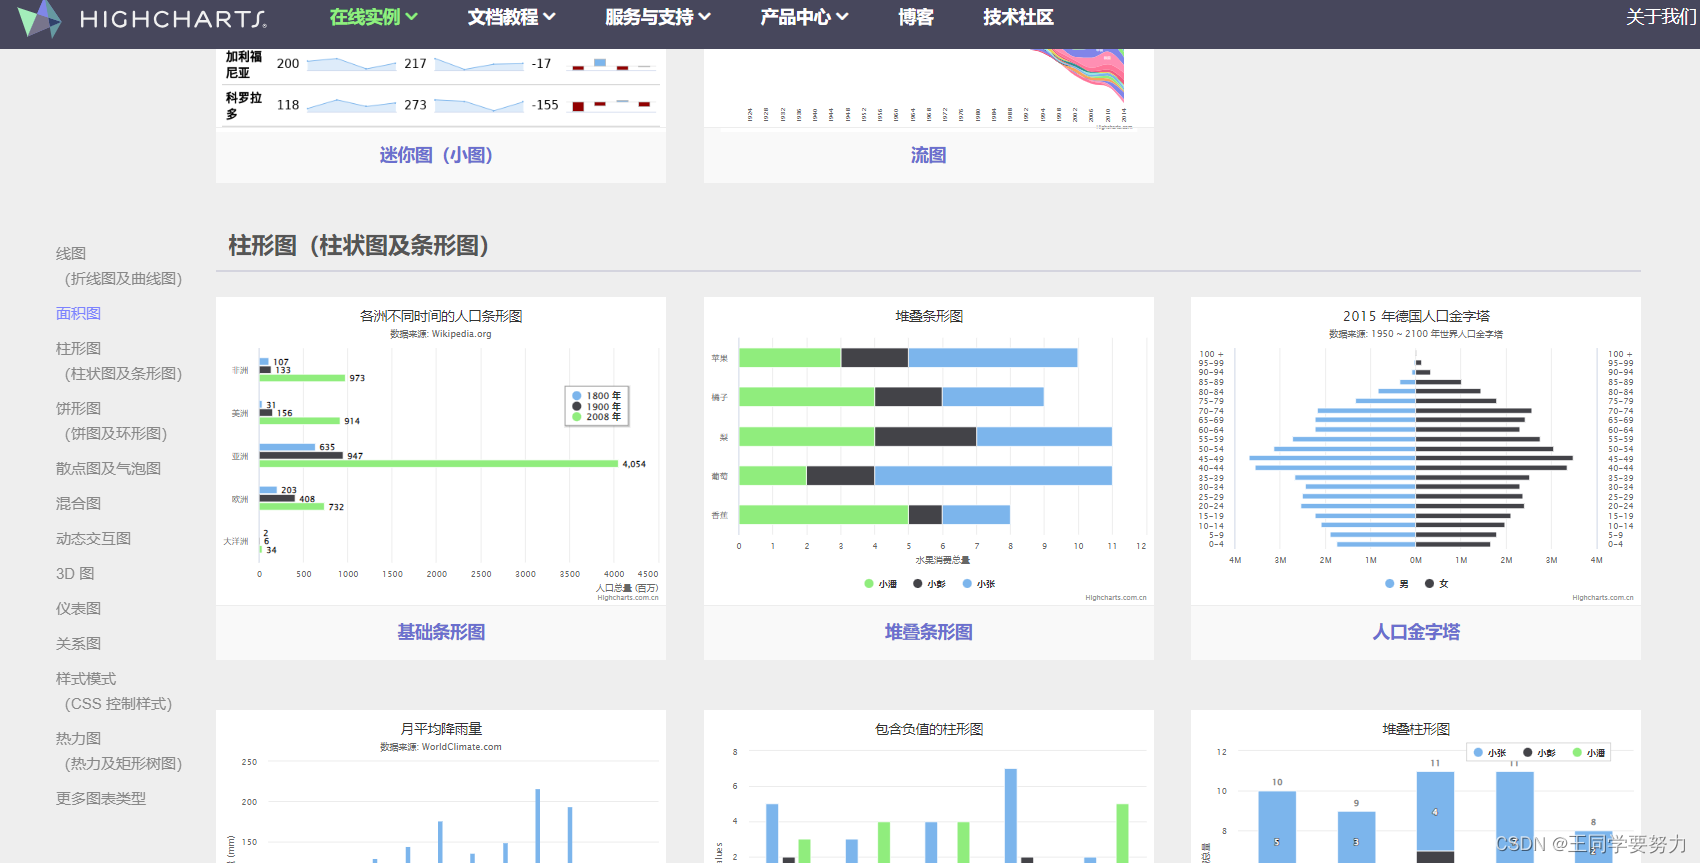
Task: Go to the 博客 page
Action: pos(915,17)
